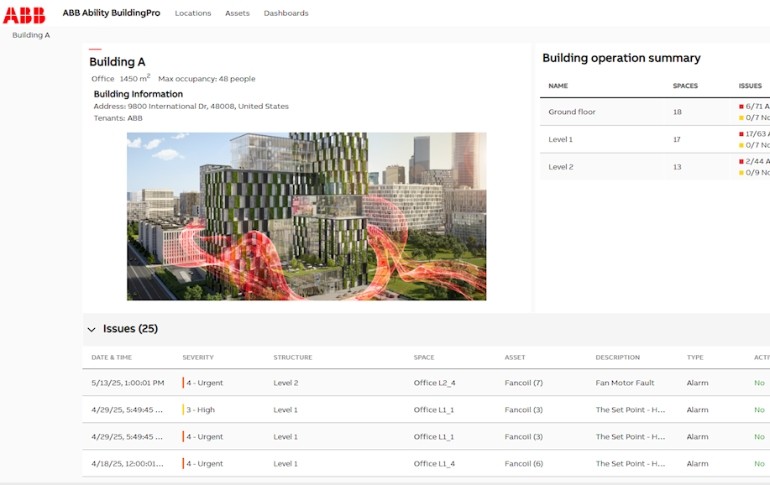Open the Dashboards menu
The width and height of the screenshot is (770, 485).
[286, 13]
